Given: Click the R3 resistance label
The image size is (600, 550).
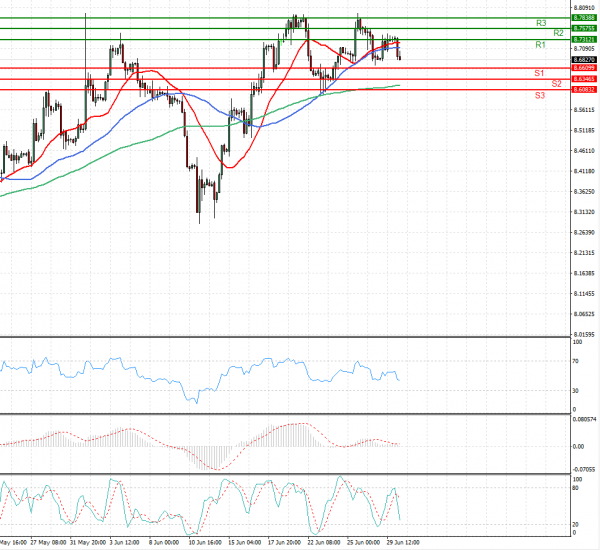Looking at the screenshot, I should point(541,23).
